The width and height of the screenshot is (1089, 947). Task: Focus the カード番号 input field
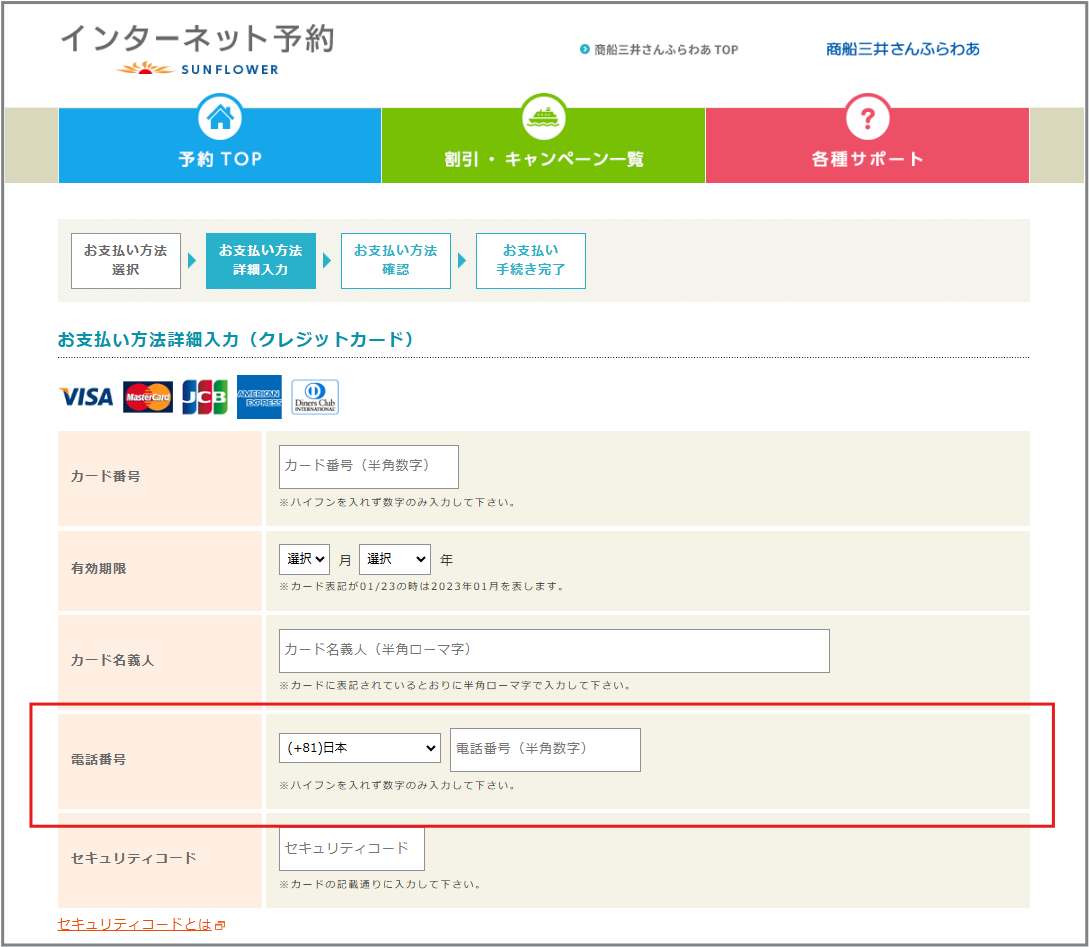[x=368, y=466]
